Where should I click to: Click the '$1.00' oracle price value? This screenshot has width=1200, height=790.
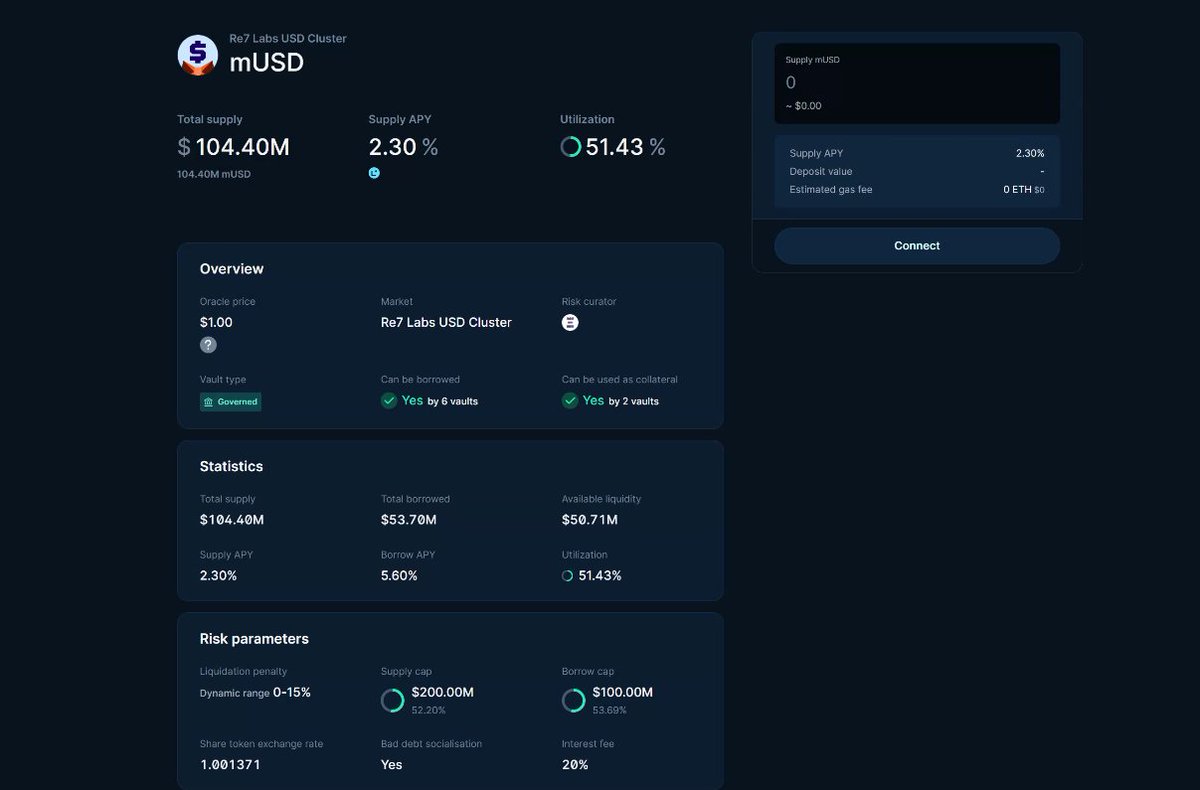(x=216, y=322)
